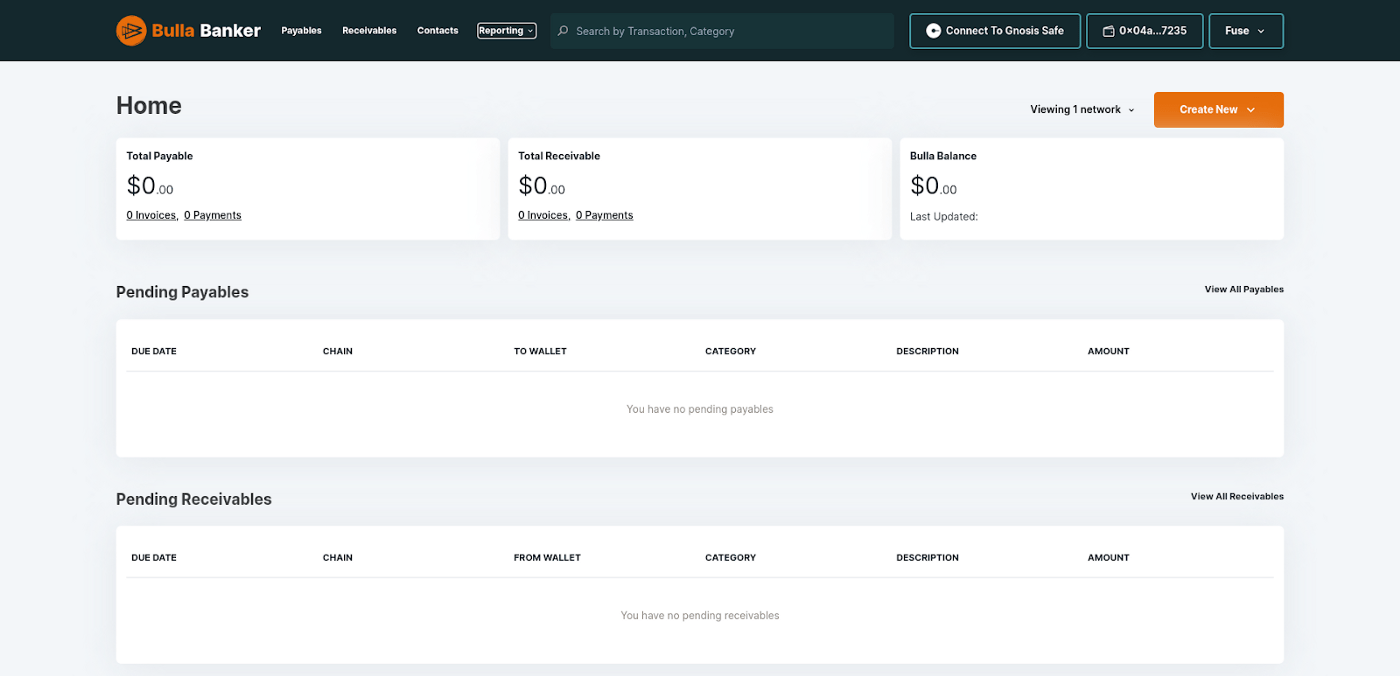Click 0 Invoices under Total Receivable

coord(543,214)
